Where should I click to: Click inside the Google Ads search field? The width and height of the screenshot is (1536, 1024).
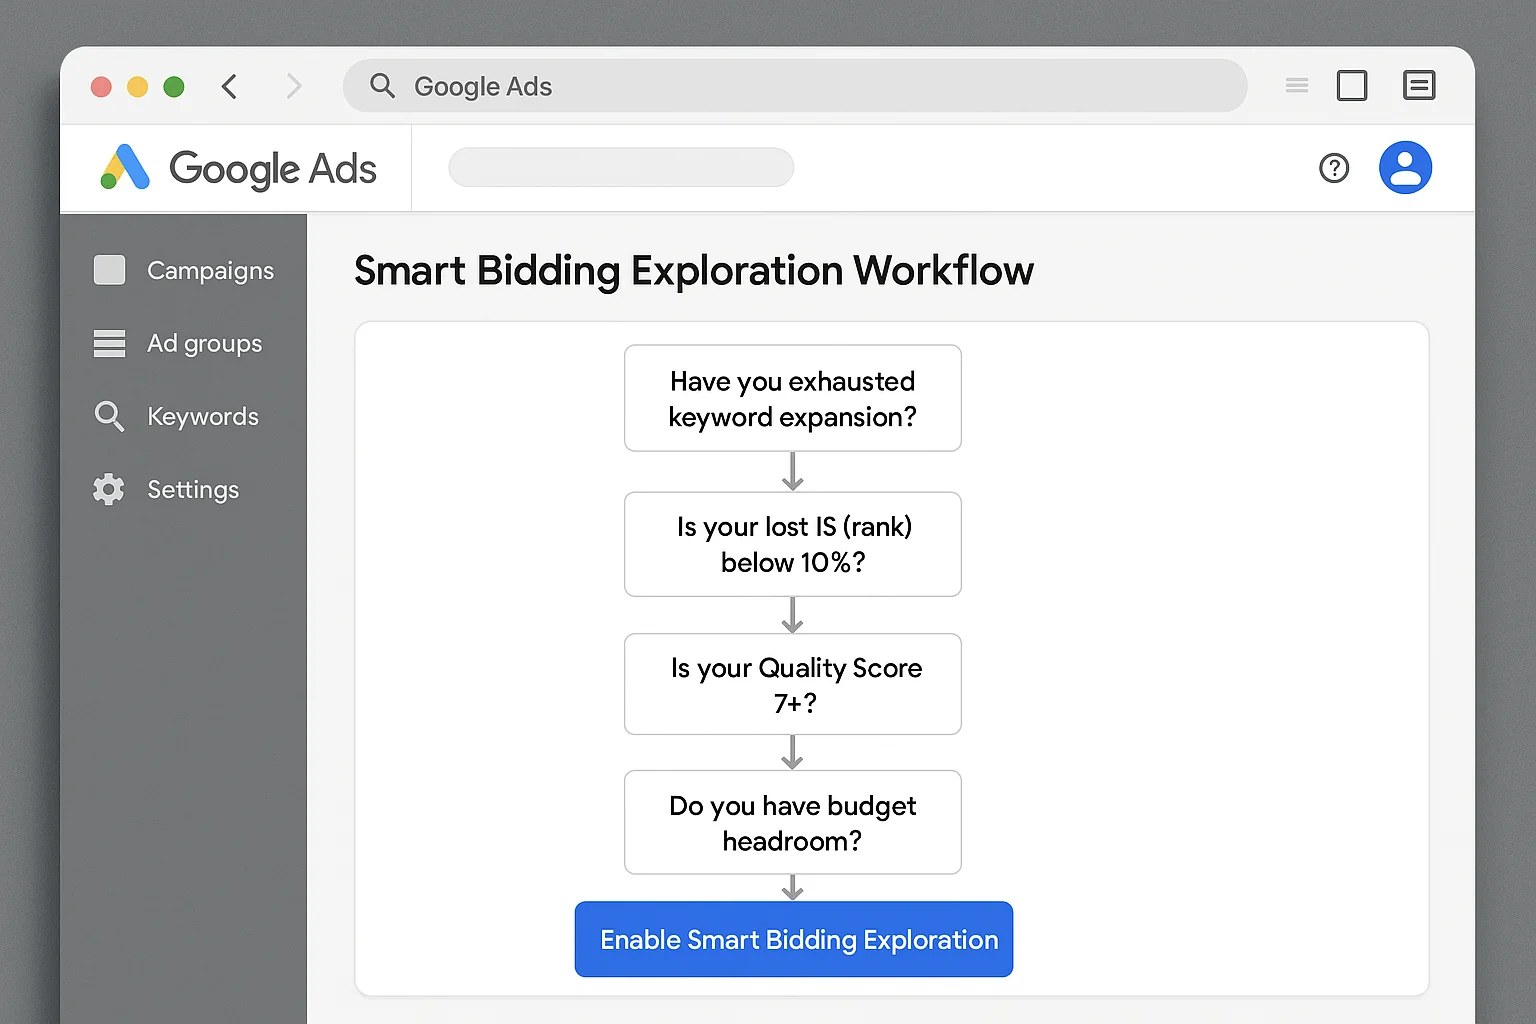tap(621, 167)
